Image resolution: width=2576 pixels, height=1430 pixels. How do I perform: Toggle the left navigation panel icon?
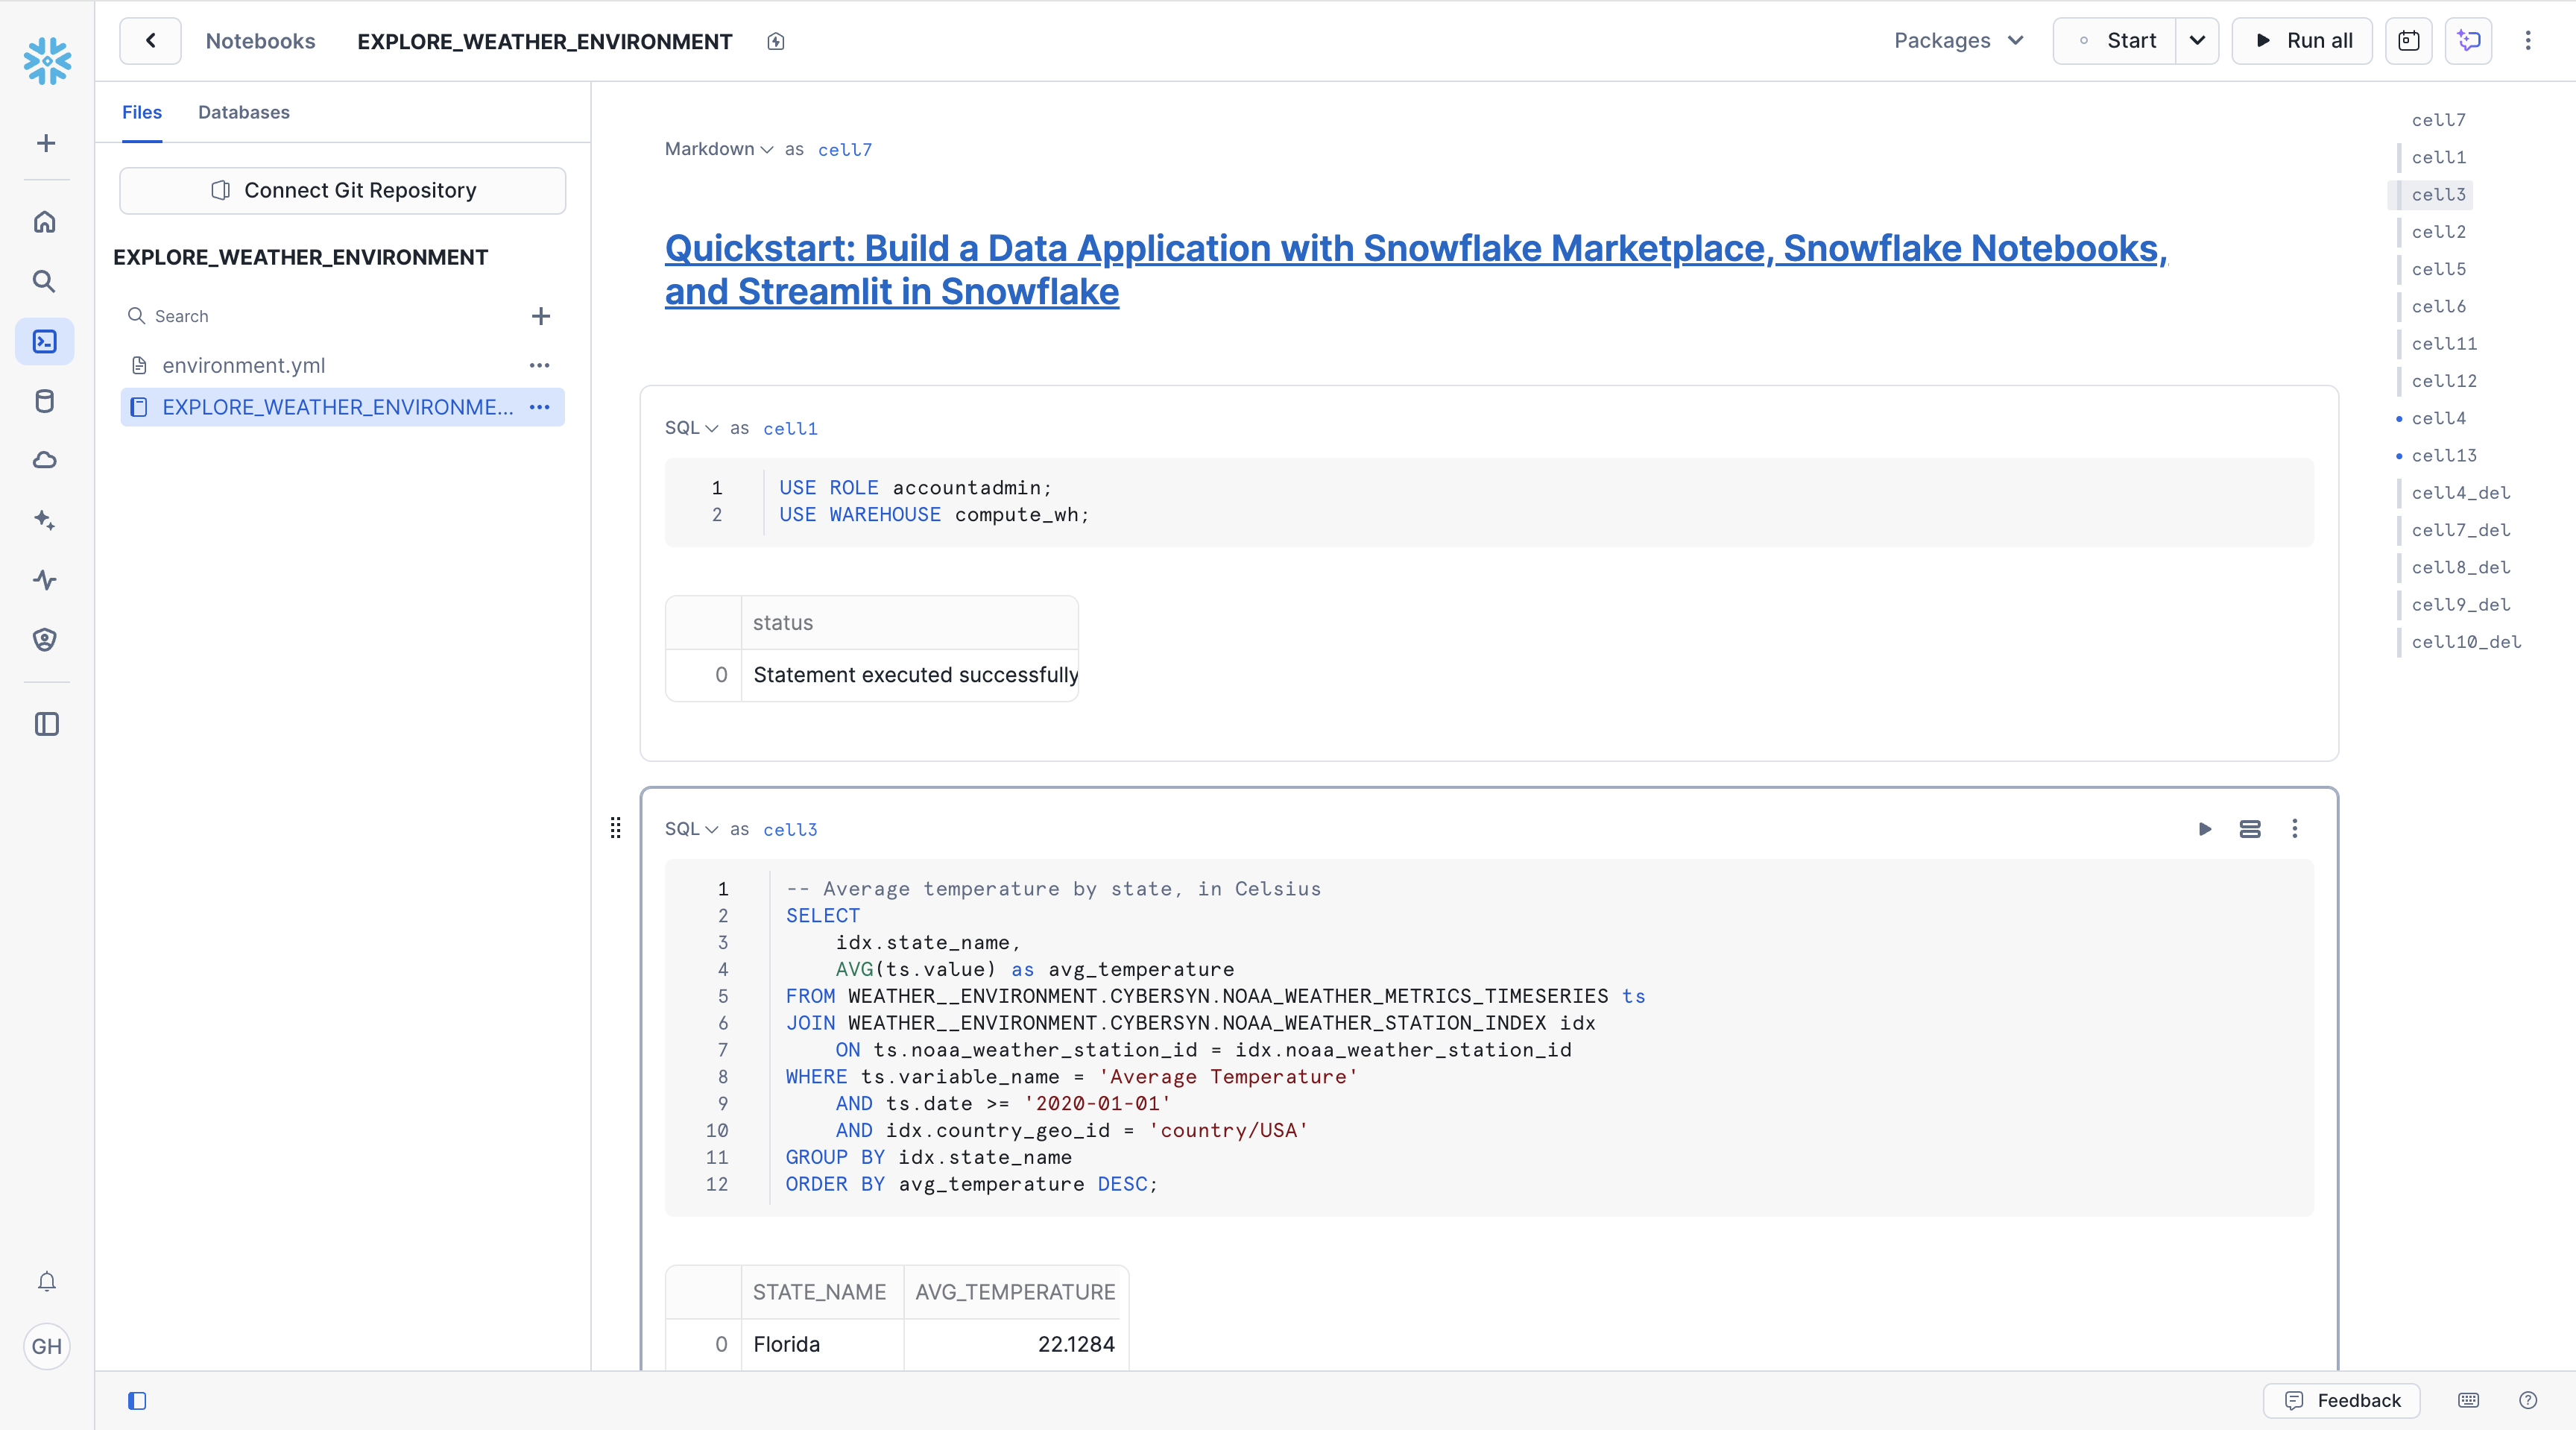(46, 724)
